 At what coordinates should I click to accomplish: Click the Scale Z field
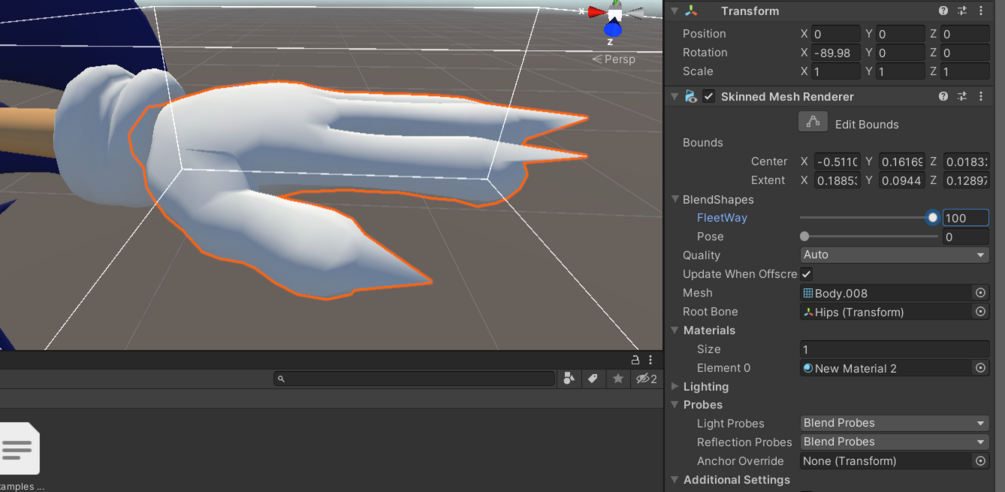tap(965, 71)
